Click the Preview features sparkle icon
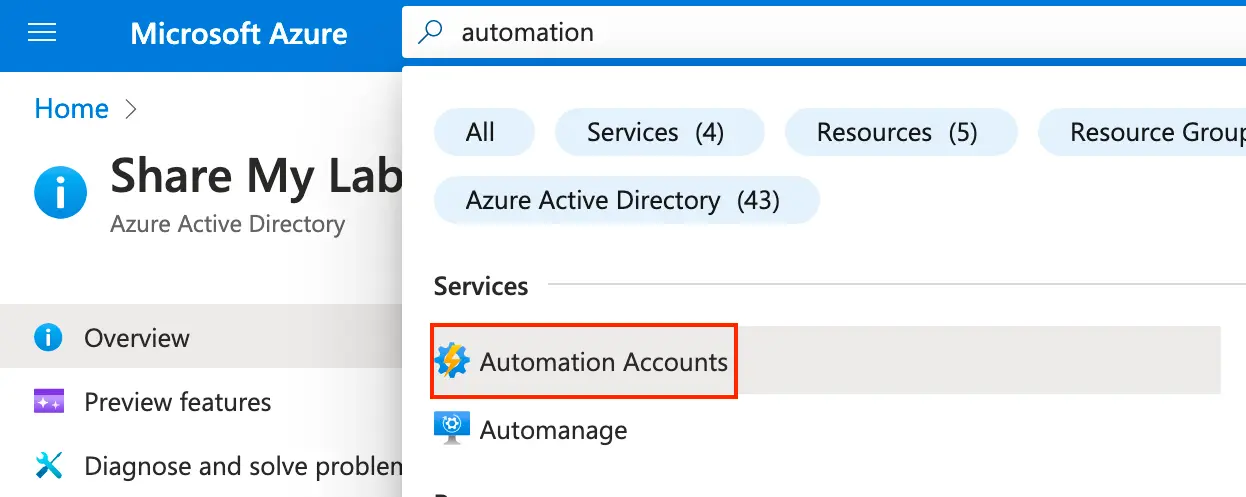This screenshot has width=1246, height=497. tap(48, 402)
